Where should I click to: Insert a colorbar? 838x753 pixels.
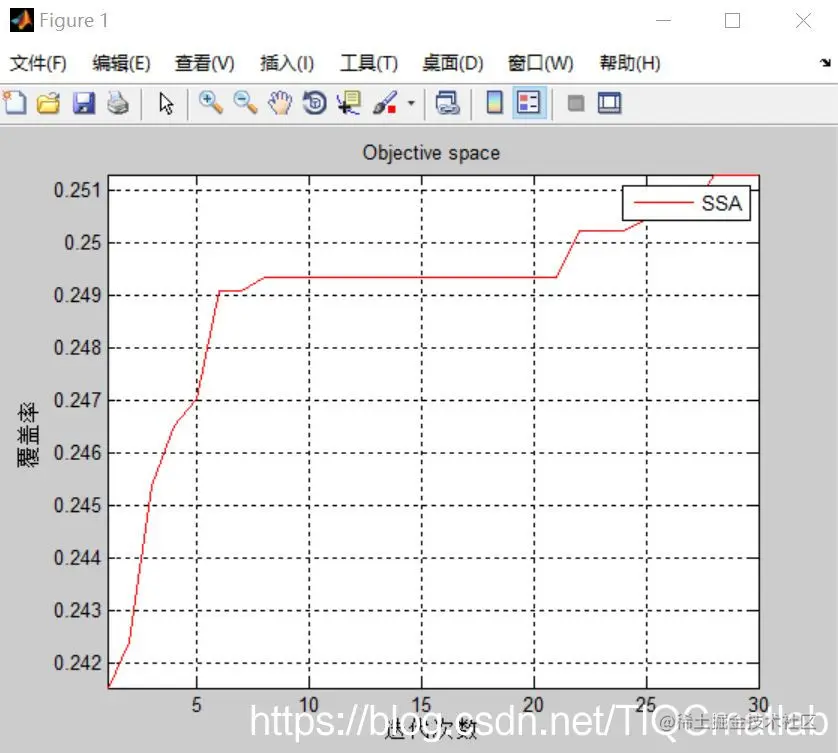(493, 102)
